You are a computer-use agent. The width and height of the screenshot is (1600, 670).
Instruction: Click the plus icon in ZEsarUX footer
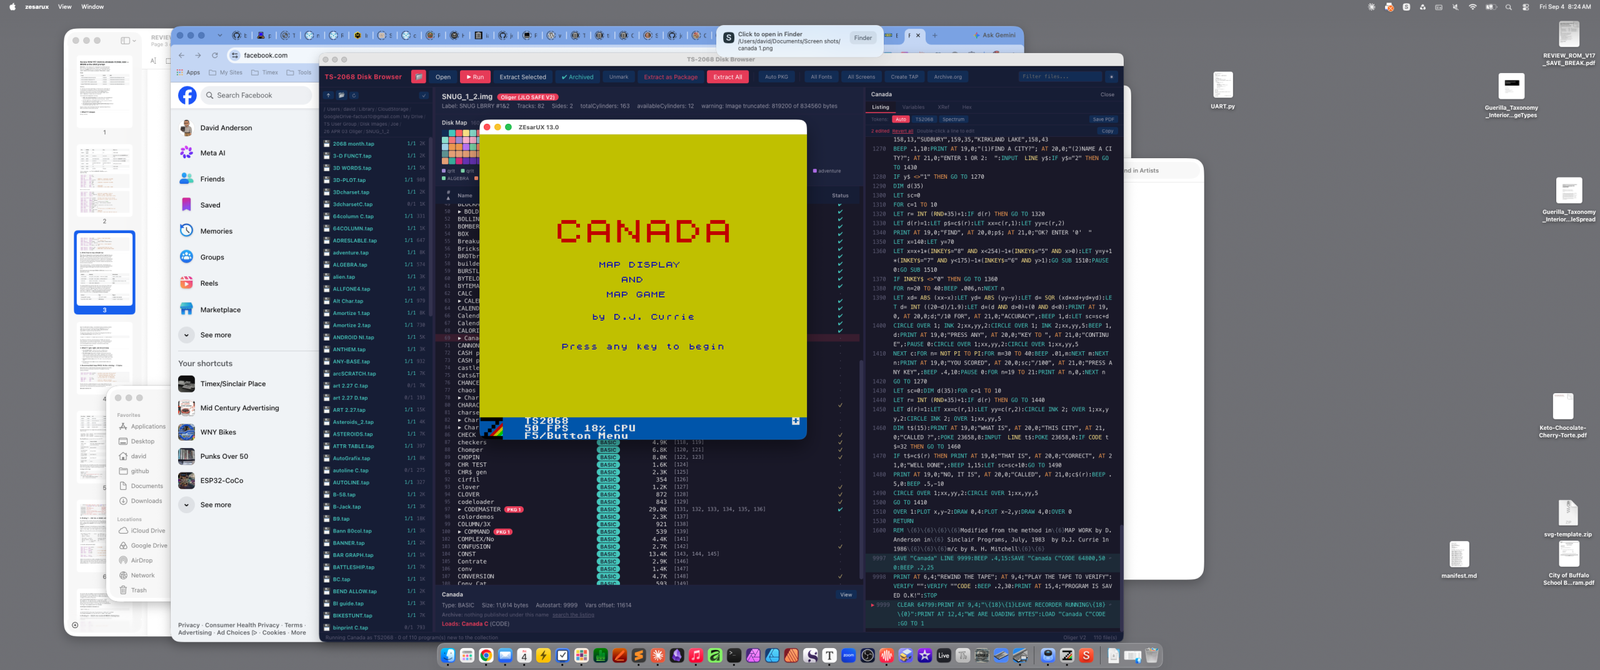click(x=796, y=421)
